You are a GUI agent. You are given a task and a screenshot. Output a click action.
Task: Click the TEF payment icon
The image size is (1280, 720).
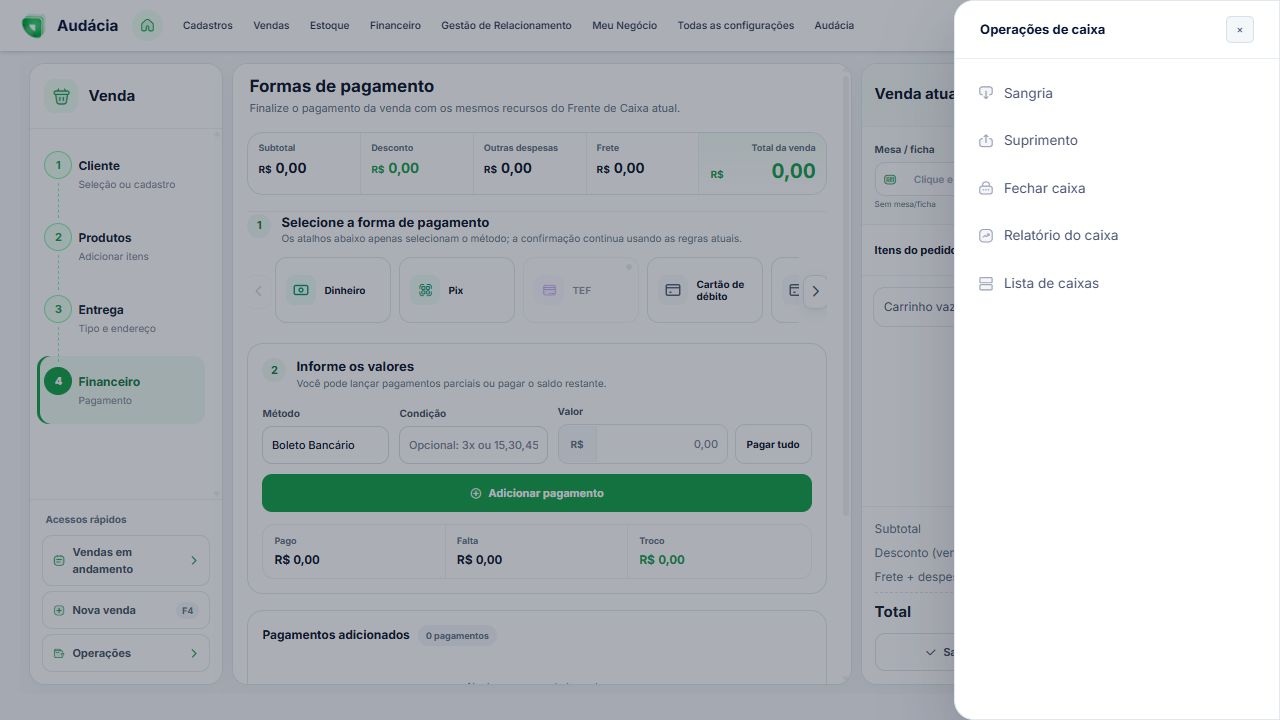[x=549, y=290]
